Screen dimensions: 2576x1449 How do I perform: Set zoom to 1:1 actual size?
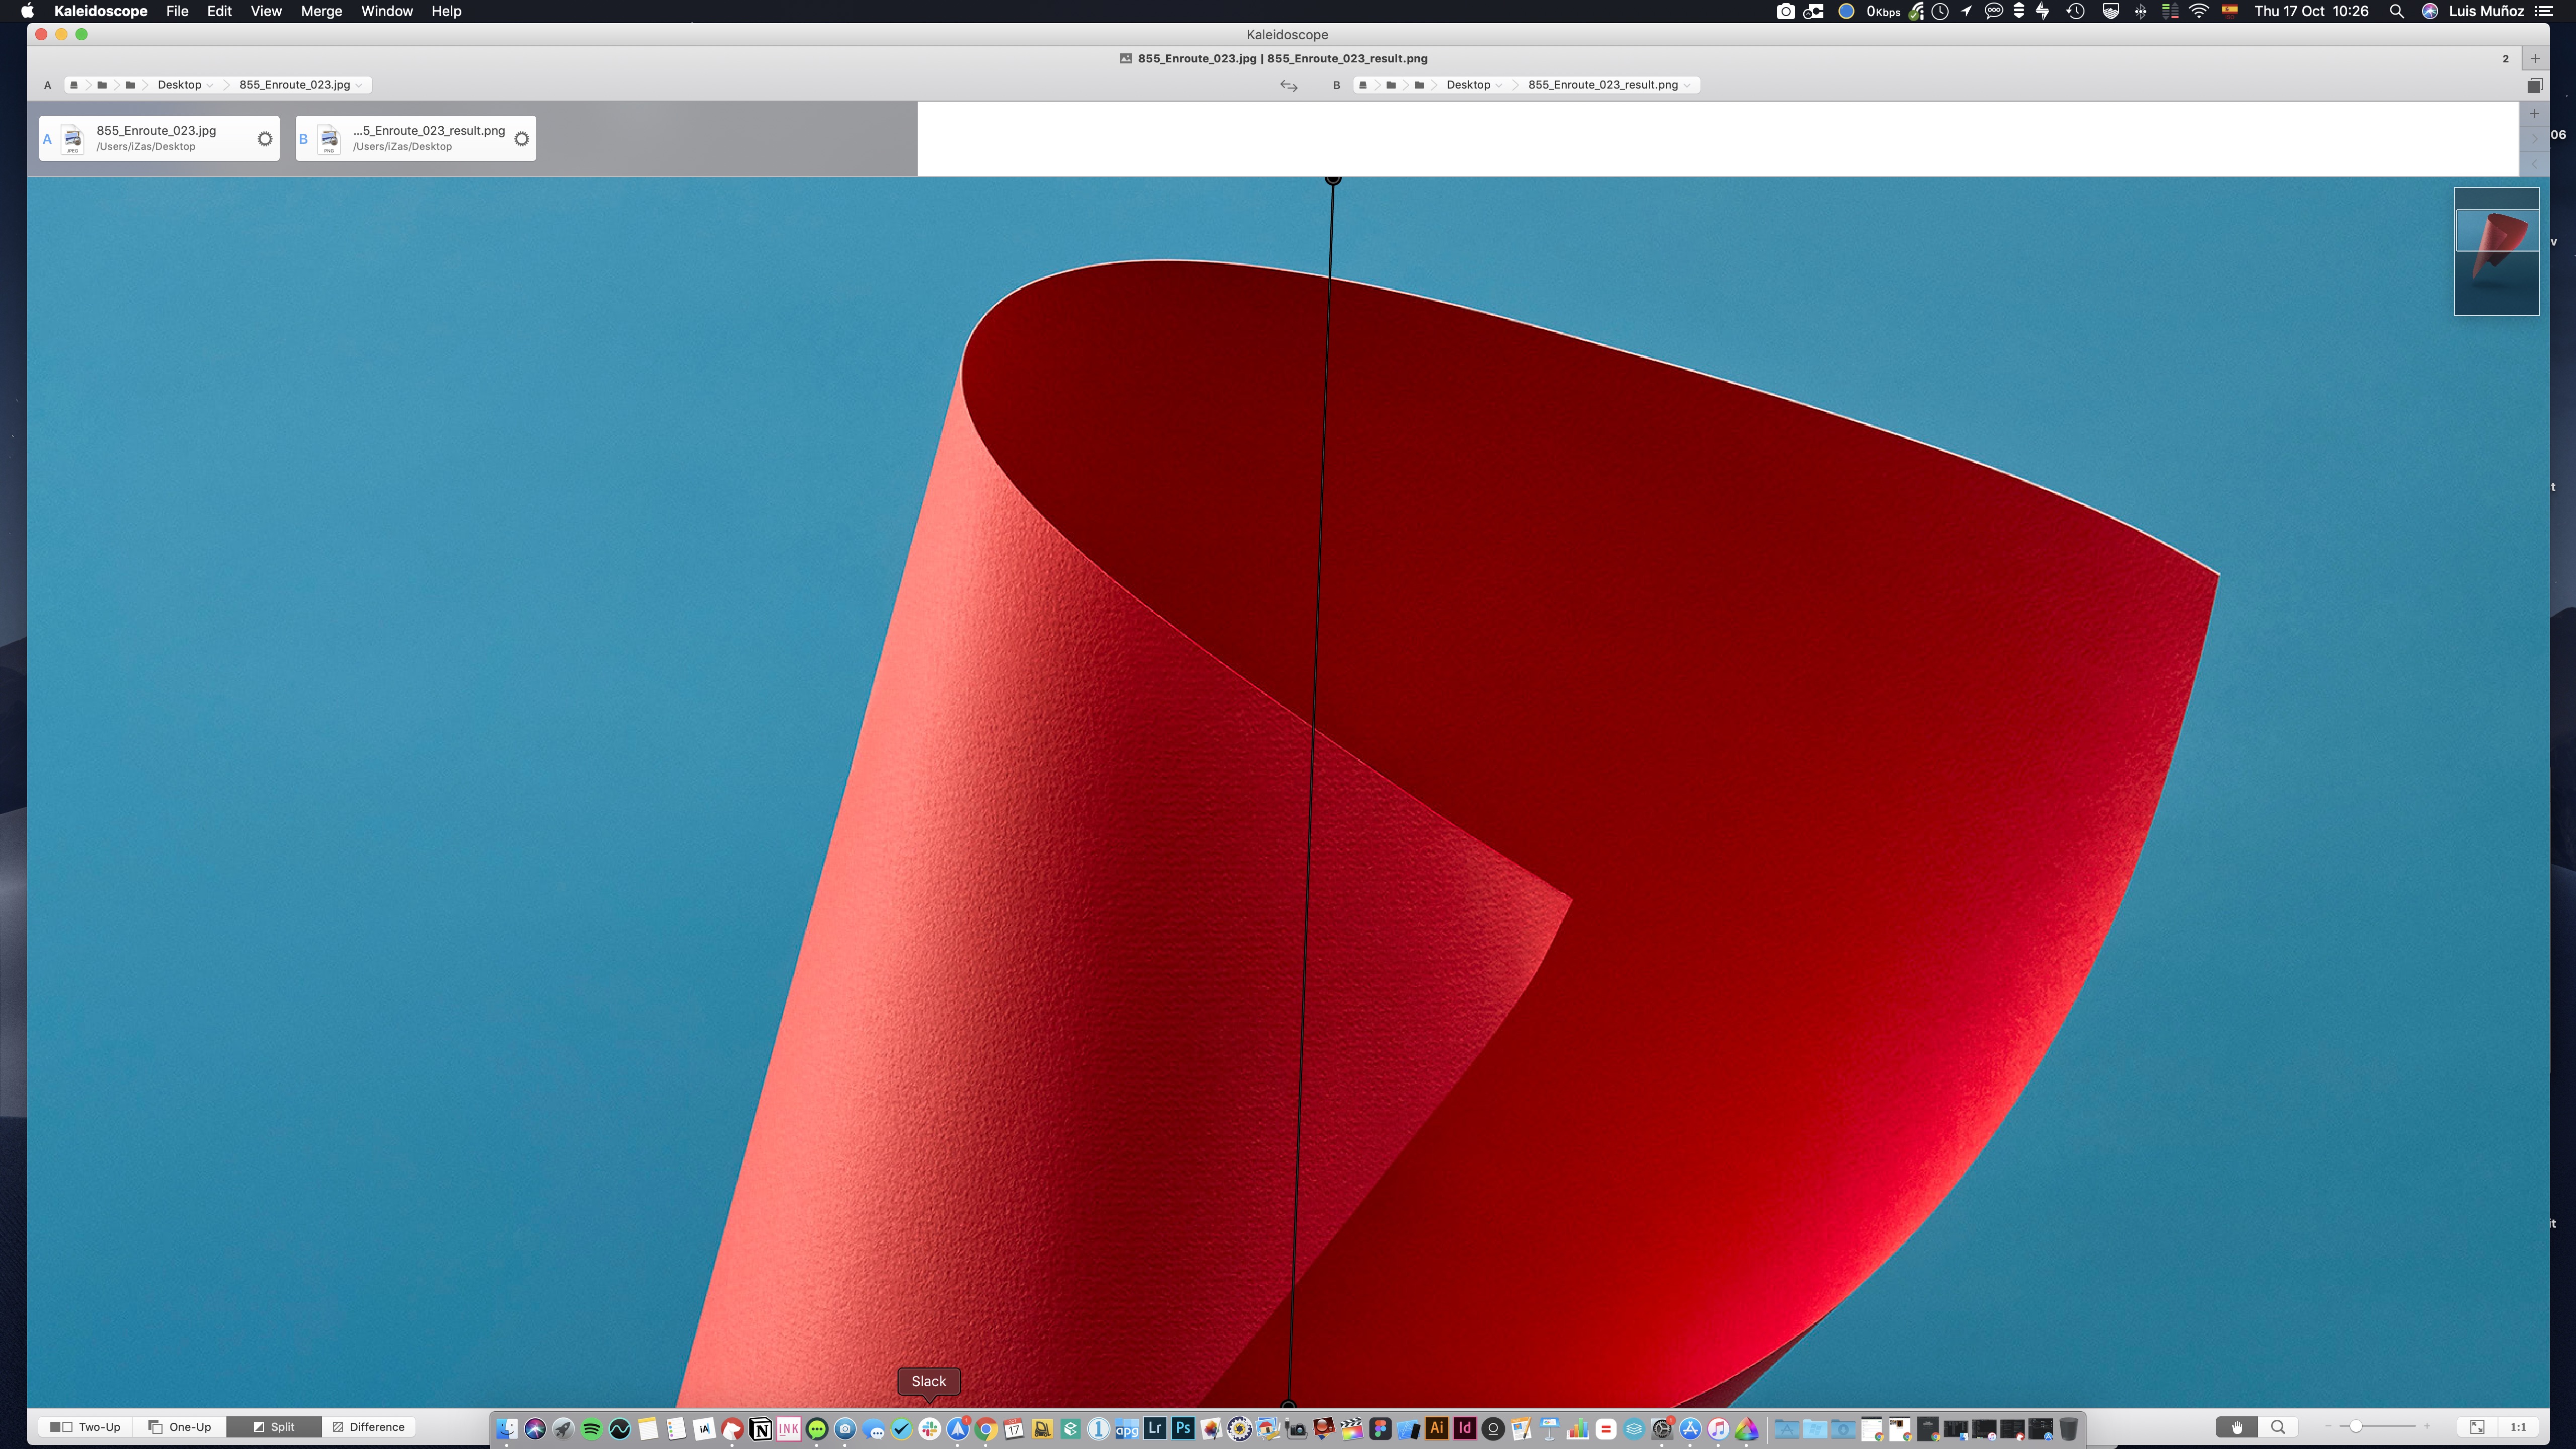coord(2518,1427)
